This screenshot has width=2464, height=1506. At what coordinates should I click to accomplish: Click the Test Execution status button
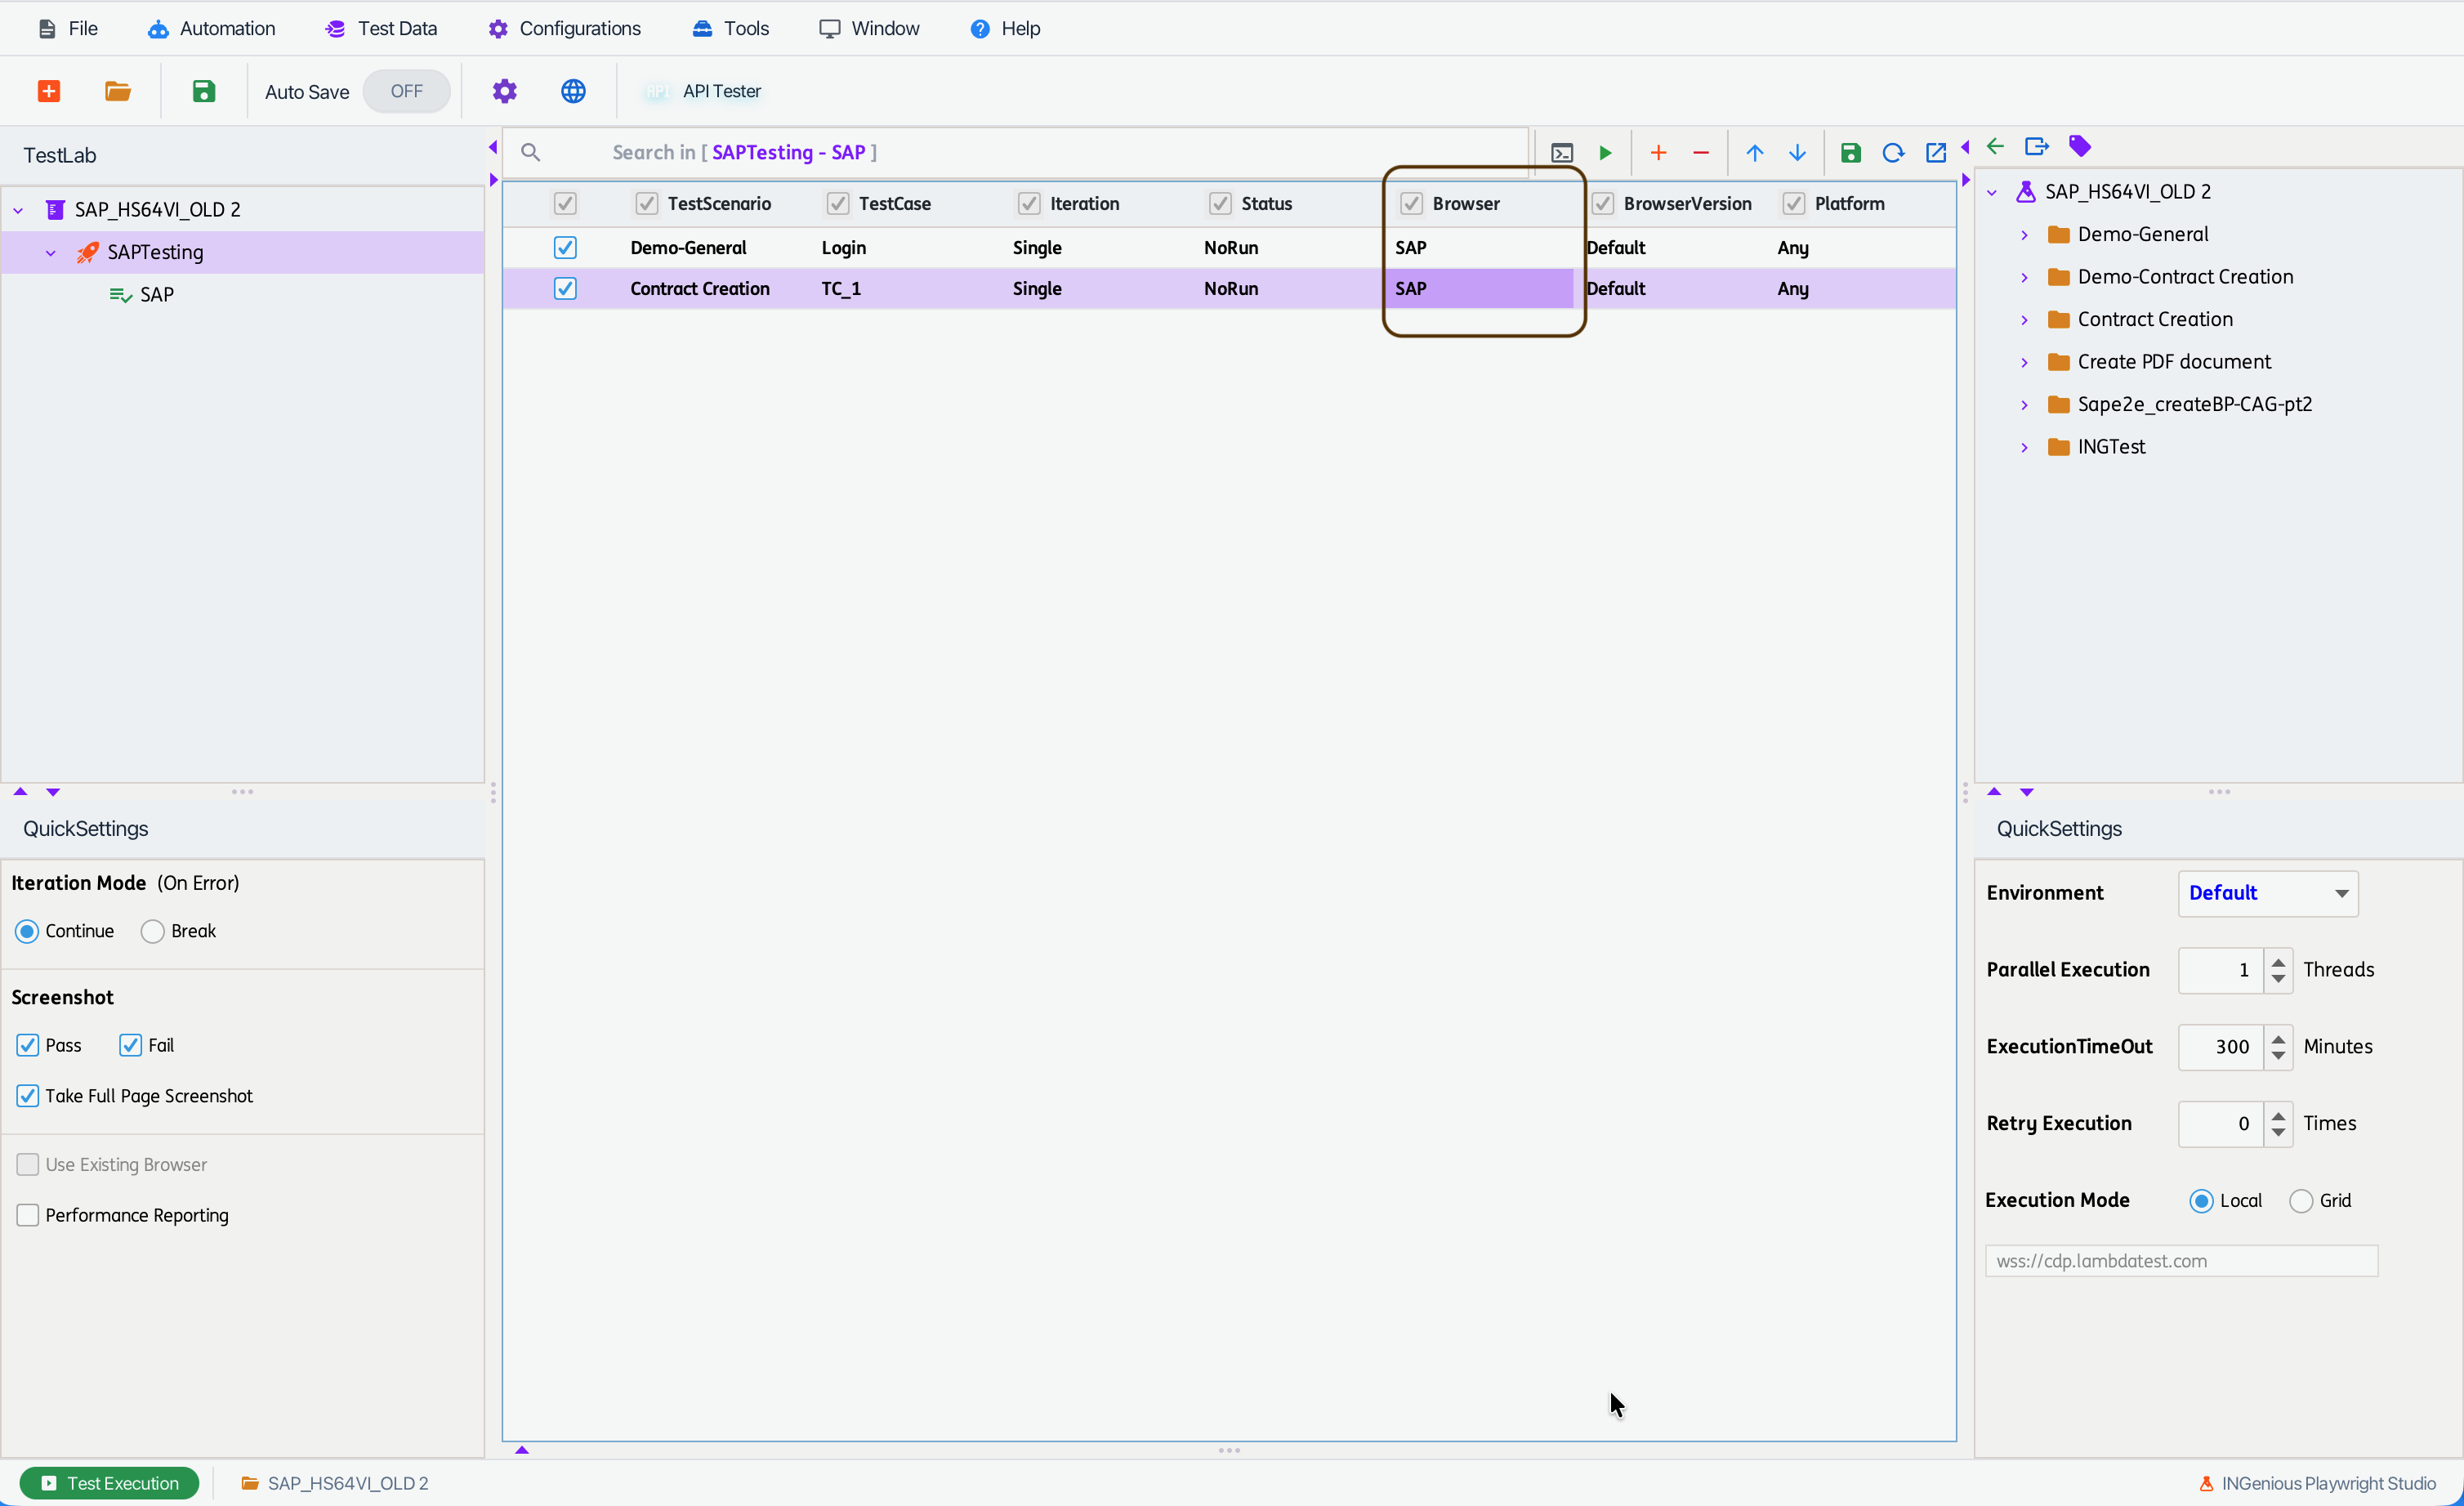point(109,1483)
